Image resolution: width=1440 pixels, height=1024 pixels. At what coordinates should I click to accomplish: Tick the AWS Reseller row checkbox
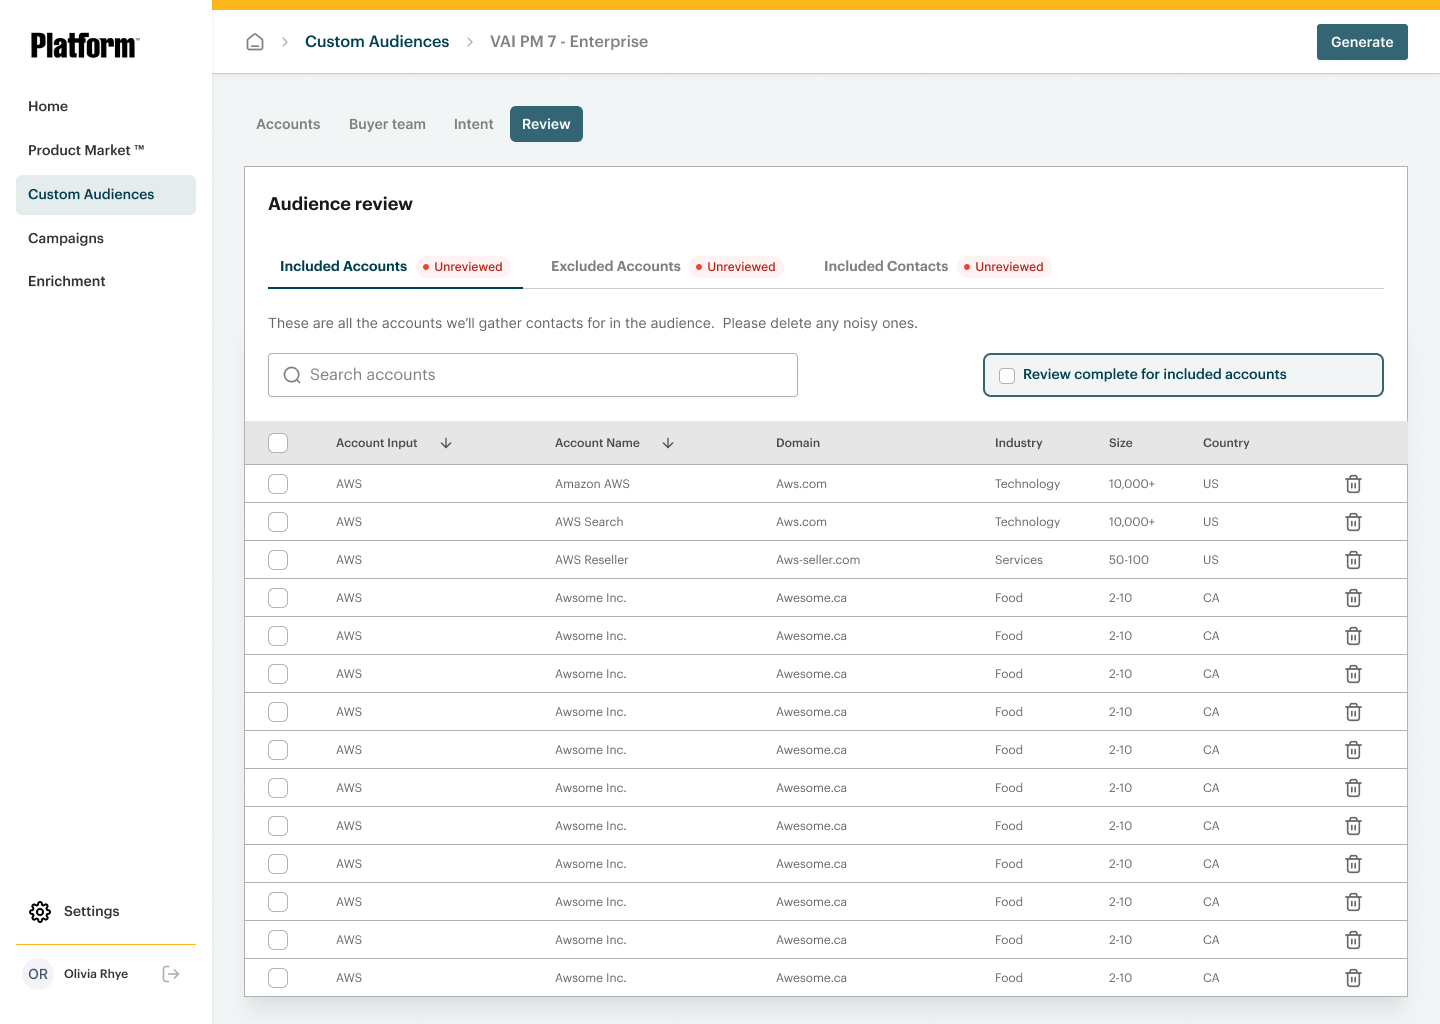click(278, 560)
